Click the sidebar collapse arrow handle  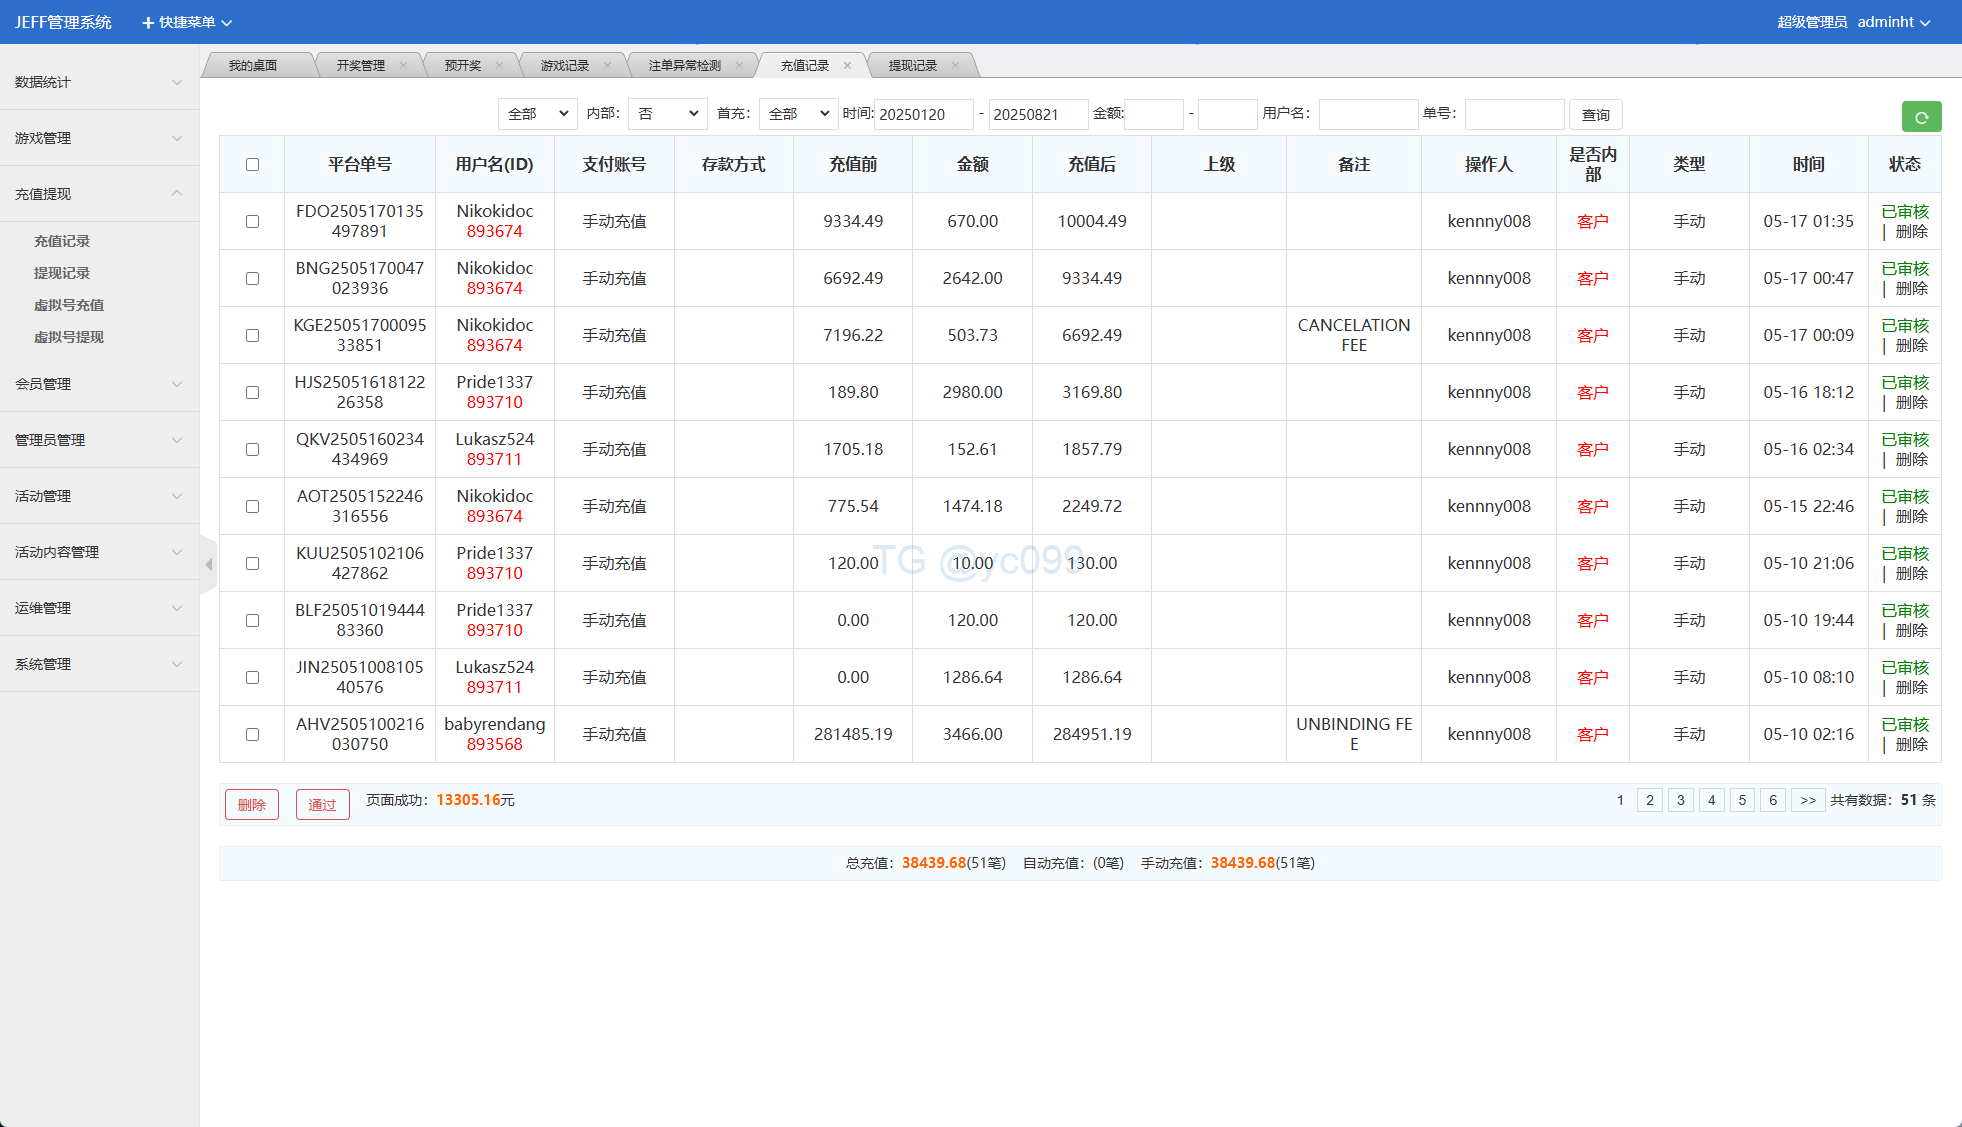(x=208, y=565)
